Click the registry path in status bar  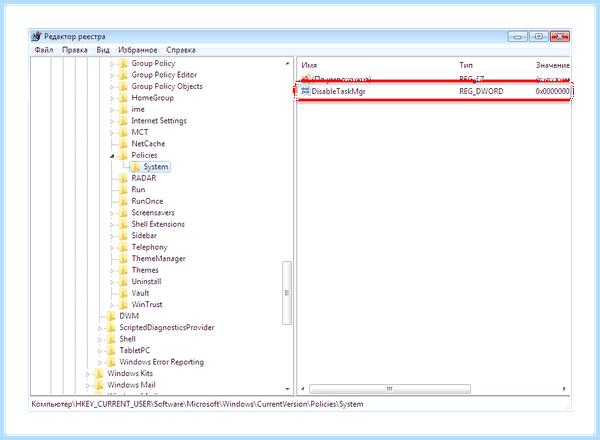coord(197,404)
